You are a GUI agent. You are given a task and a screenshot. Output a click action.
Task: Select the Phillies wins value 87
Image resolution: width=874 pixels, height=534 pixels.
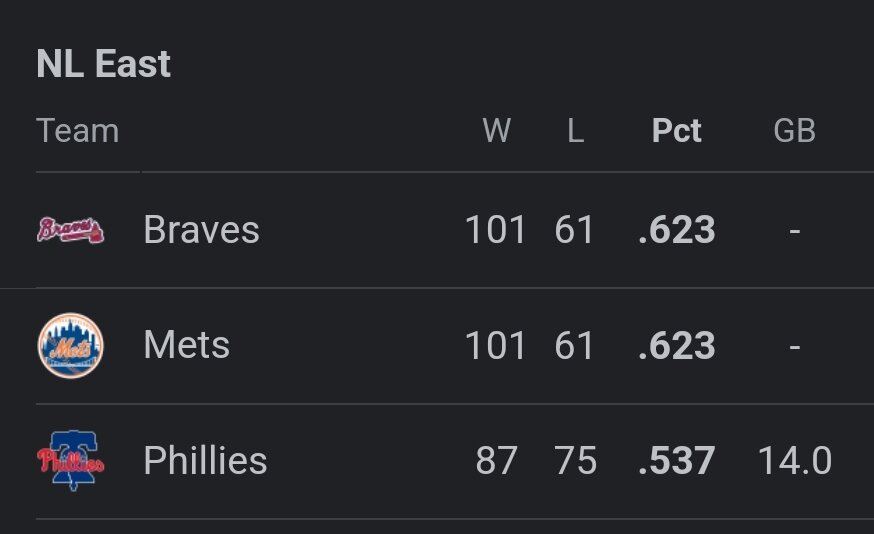[x=497, y=461]
